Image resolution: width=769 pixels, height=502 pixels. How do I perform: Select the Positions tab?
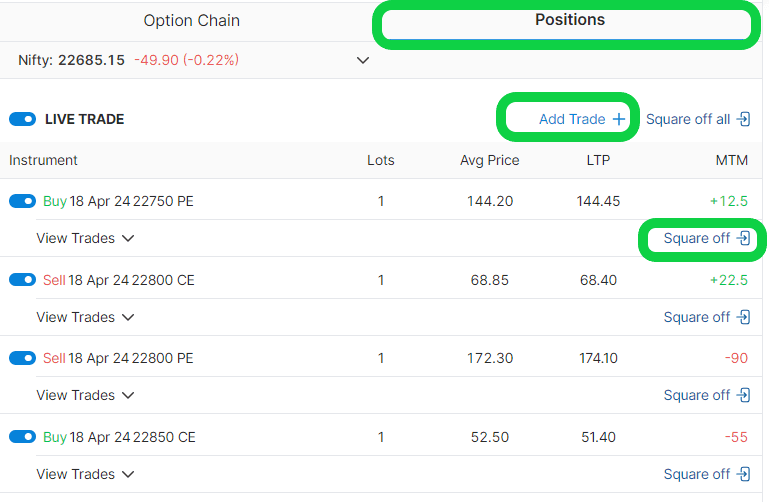[x=569, y=20]
